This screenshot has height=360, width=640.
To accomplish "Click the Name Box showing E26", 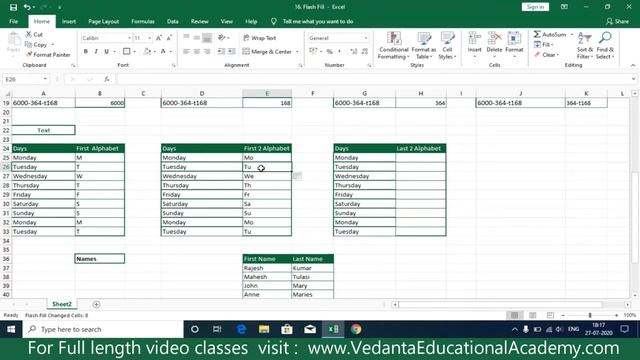I will 26,79.
